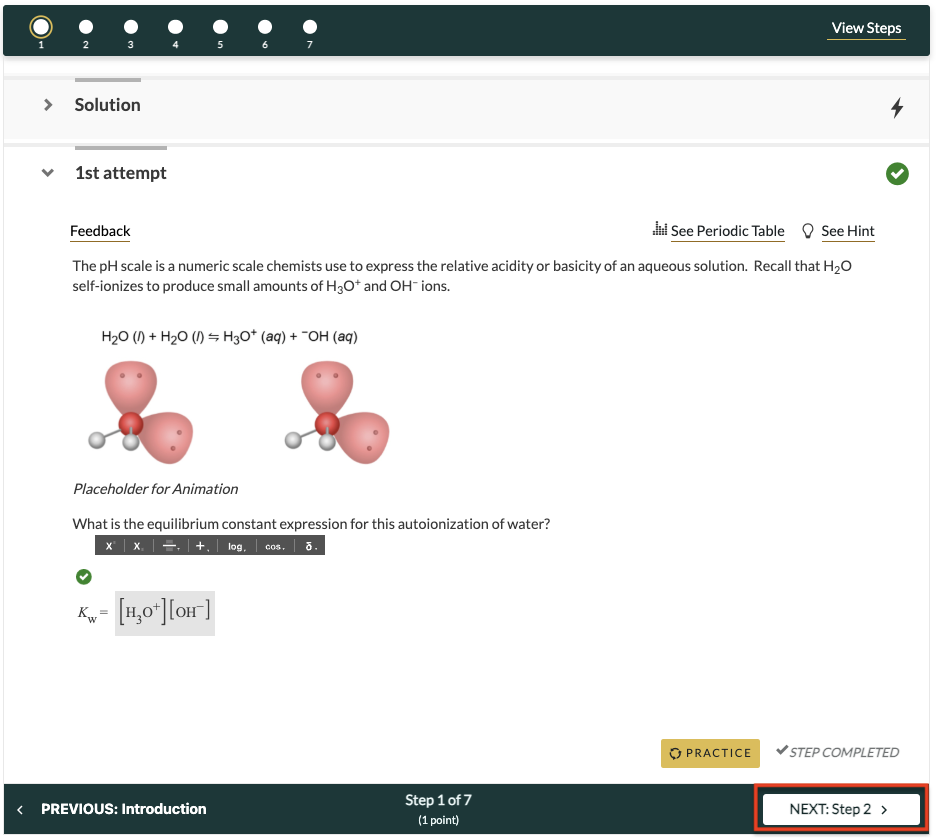
Task: Click the Placeholder for Animation caption
Action: 155,489
